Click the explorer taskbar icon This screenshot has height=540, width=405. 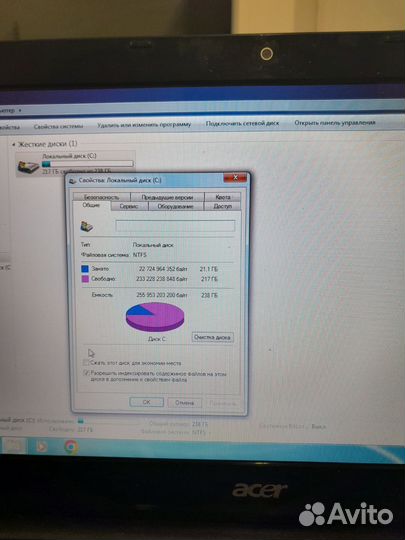[x=14, y=446]
